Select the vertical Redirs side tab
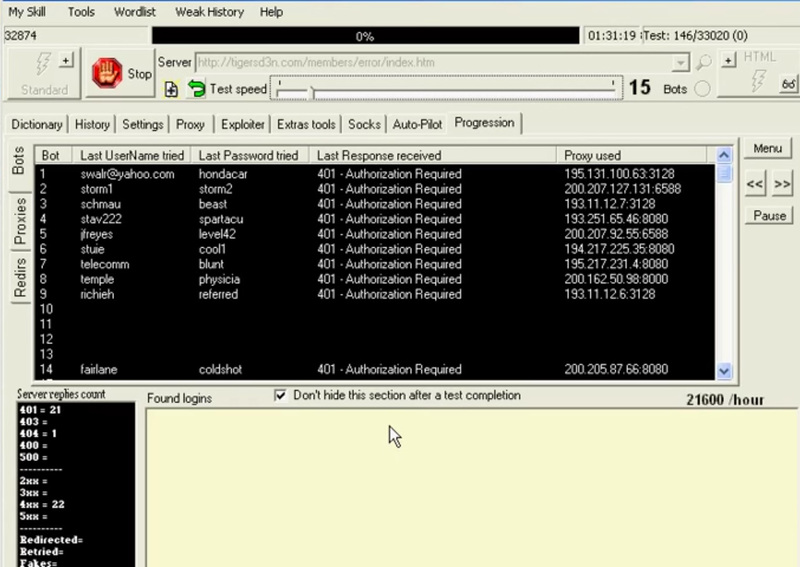Image resolution: width=800 pixels, height=567 pixels. coord(19,278)
